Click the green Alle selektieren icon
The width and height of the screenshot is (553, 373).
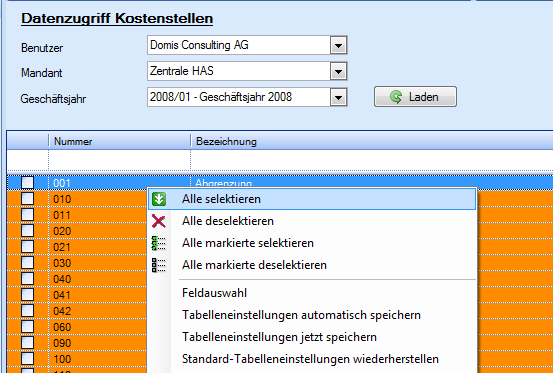(x=159, y=199)
